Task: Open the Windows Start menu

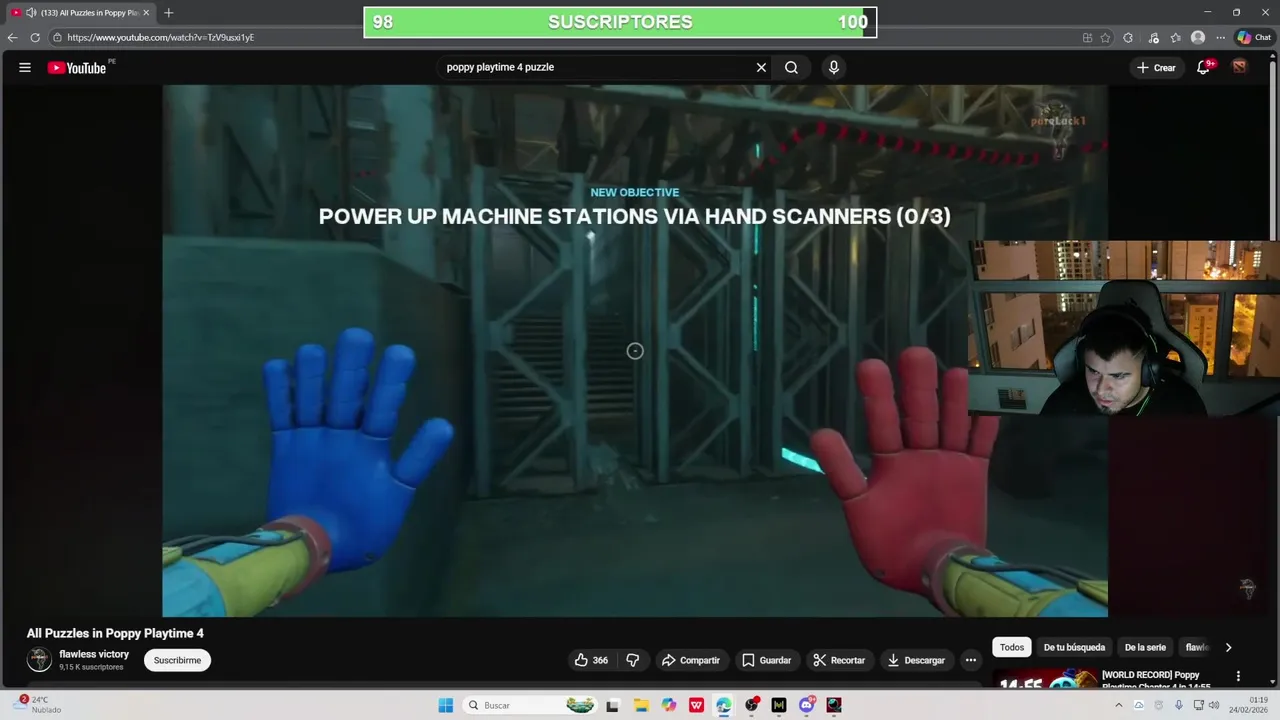Action: pos(446,705)
